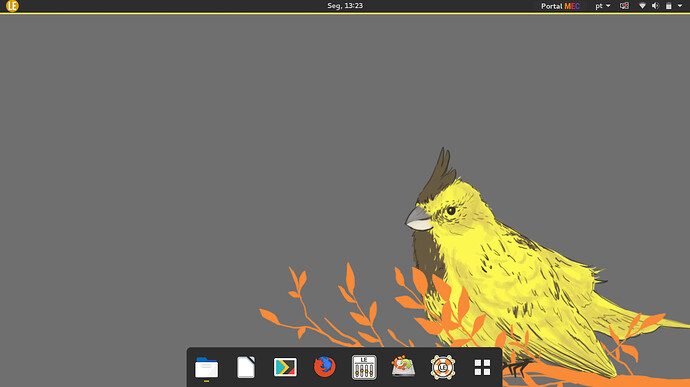
Task: Click the empty gray desktop area
Action: click(176, 154)
